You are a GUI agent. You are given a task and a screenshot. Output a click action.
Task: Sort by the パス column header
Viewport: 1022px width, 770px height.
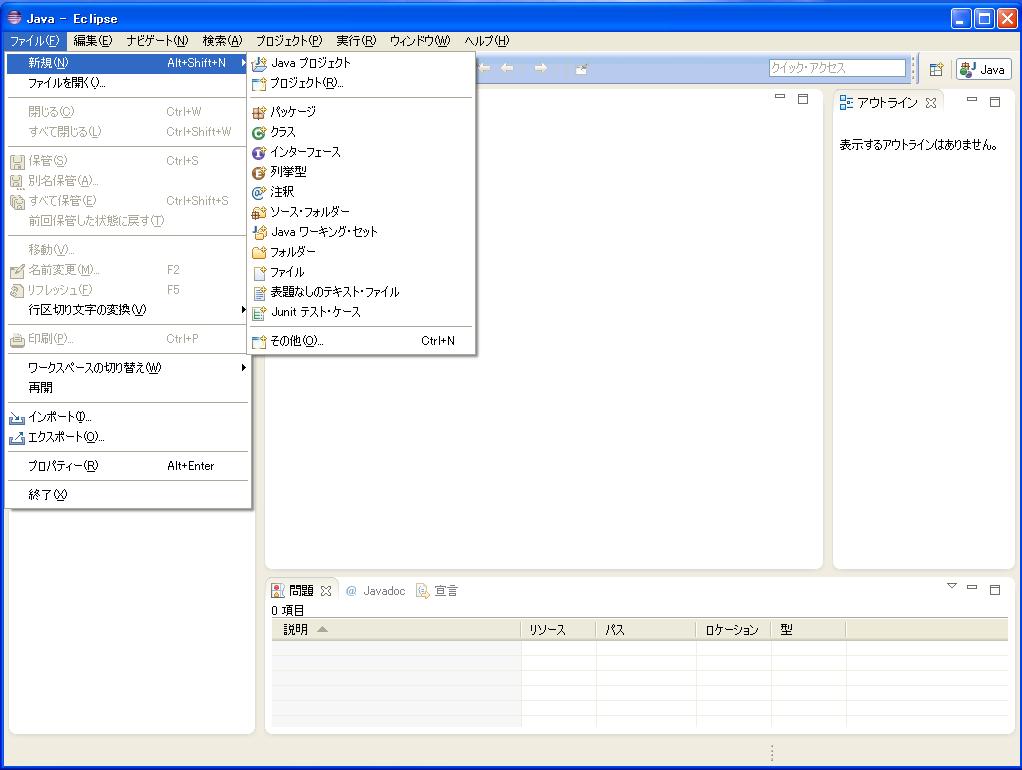point(646,630)
